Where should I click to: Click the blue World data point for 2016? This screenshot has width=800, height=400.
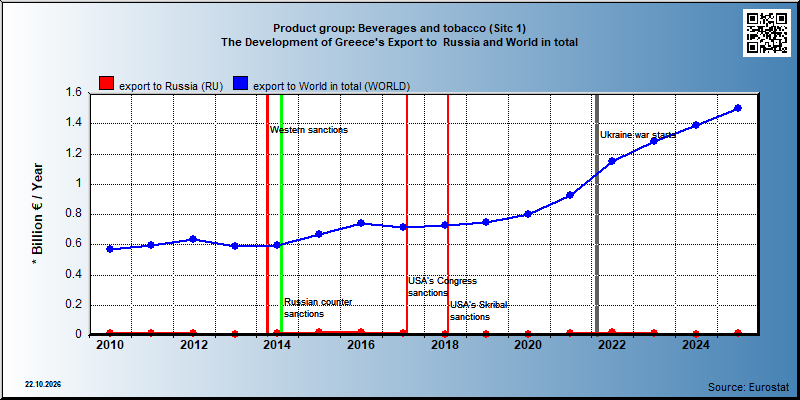coord(361,223)
